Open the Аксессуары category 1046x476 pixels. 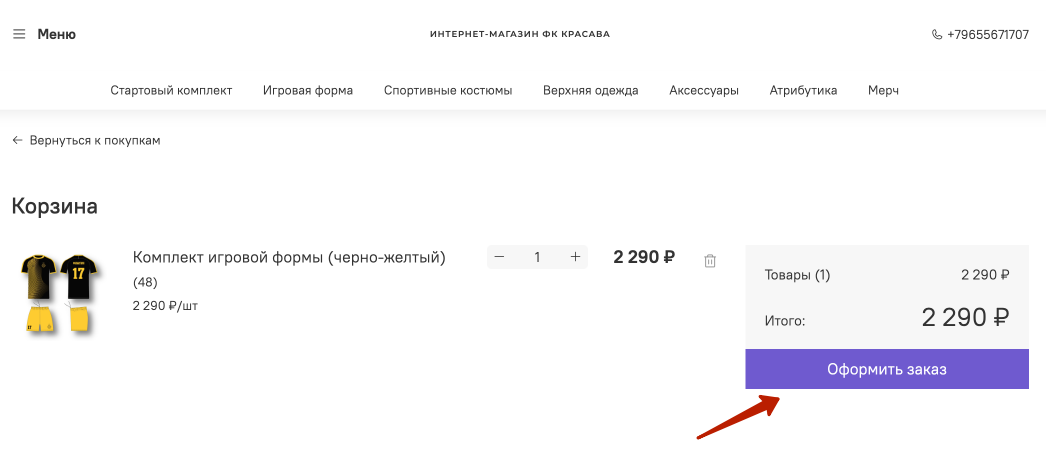[x=704, y=91]
